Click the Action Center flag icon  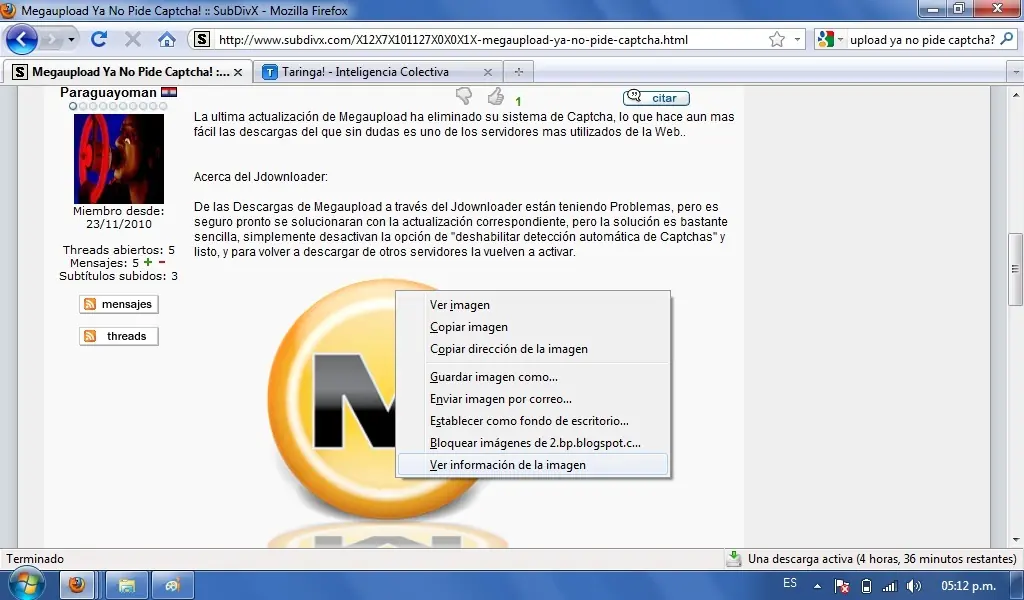tap(842, 586)
